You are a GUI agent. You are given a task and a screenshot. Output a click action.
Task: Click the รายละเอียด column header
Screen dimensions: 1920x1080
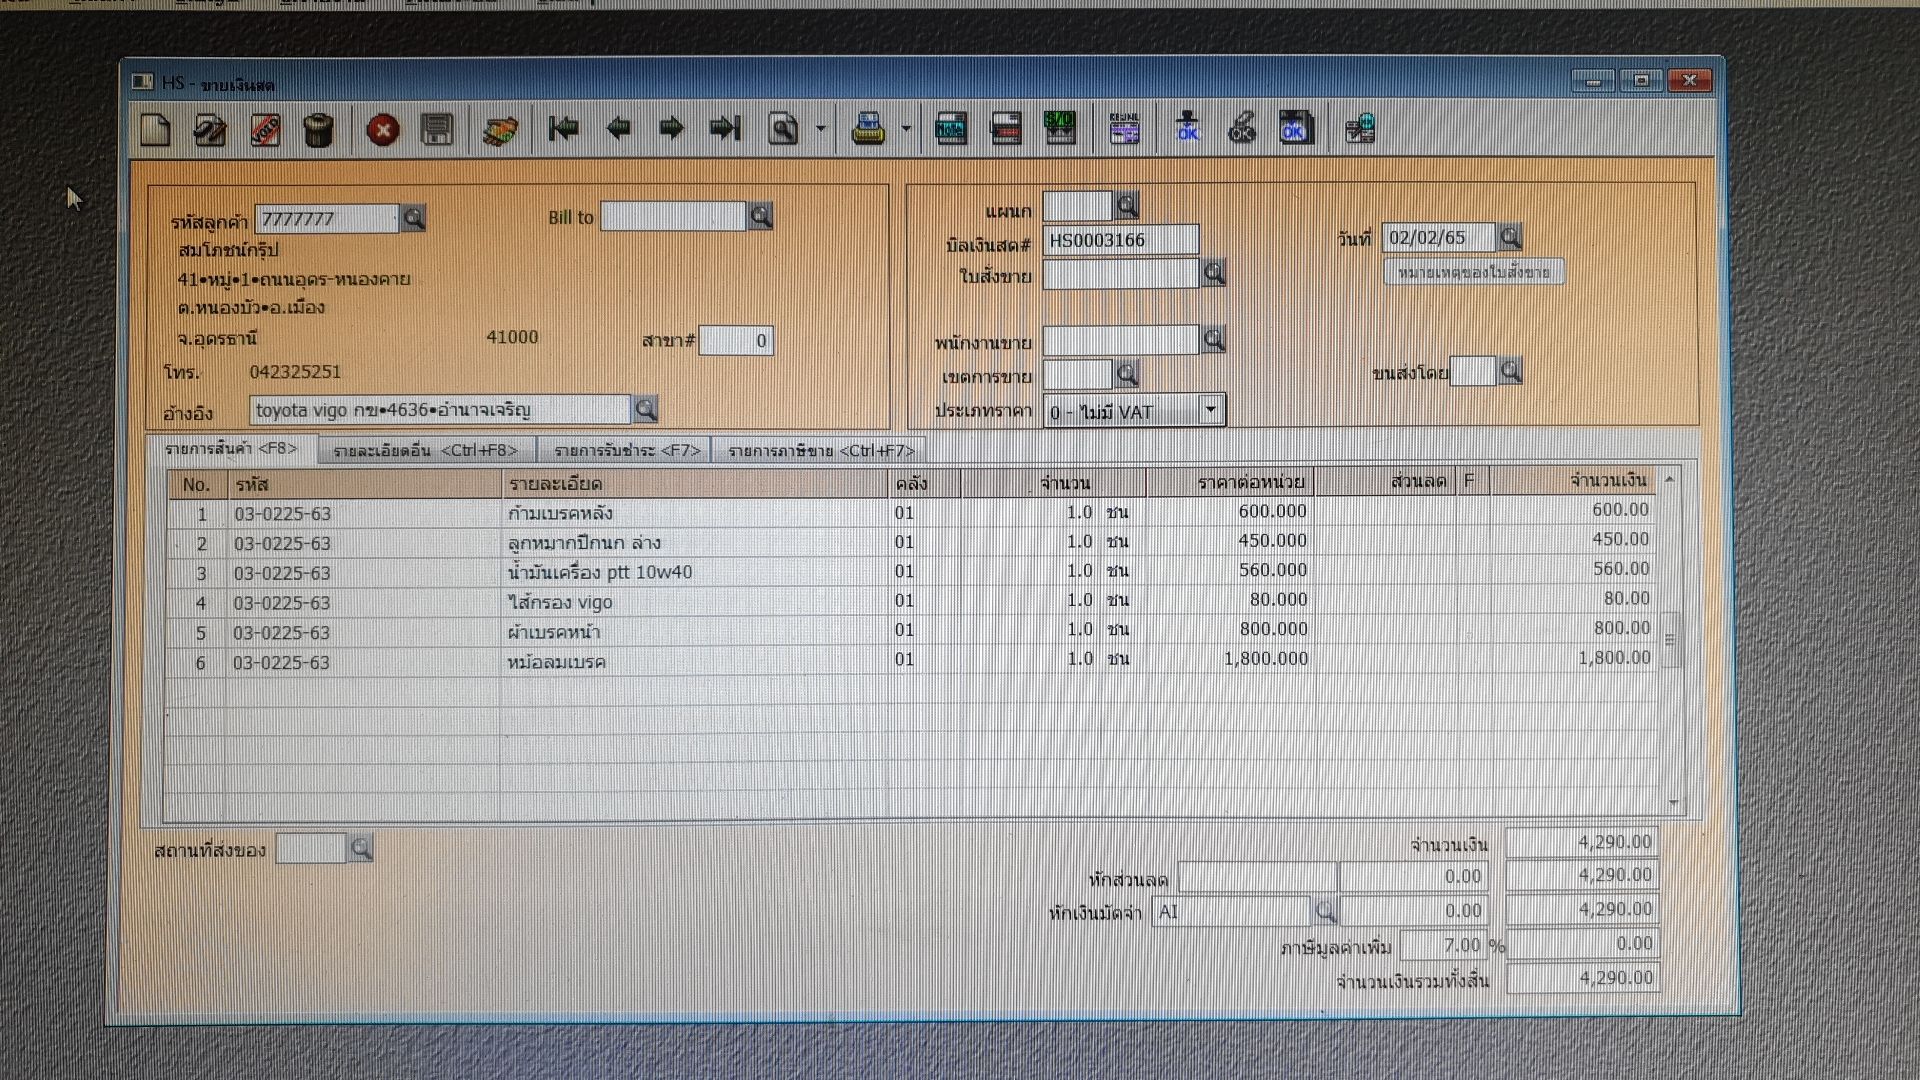coord(695,484)
